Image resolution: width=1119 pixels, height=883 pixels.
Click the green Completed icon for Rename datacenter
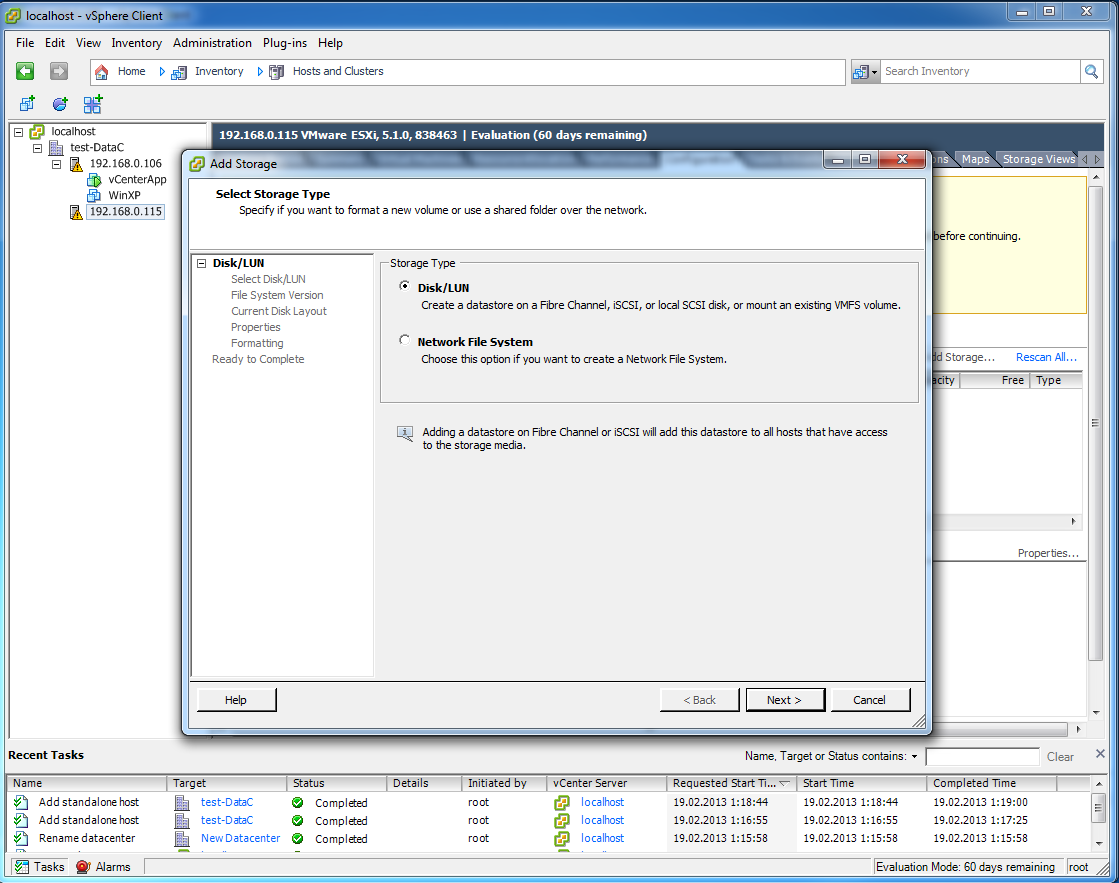click(298, 839)
